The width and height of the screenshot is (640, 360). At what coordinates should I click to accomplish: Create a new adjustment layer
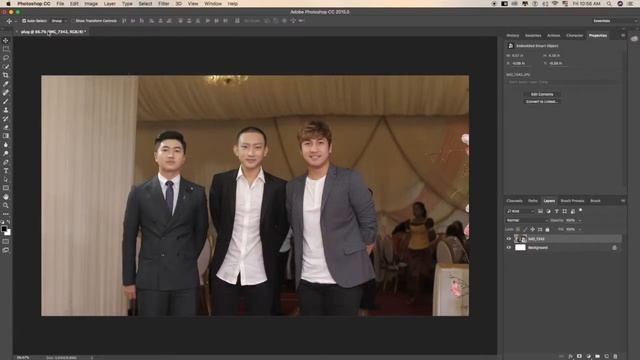point(588,356)
